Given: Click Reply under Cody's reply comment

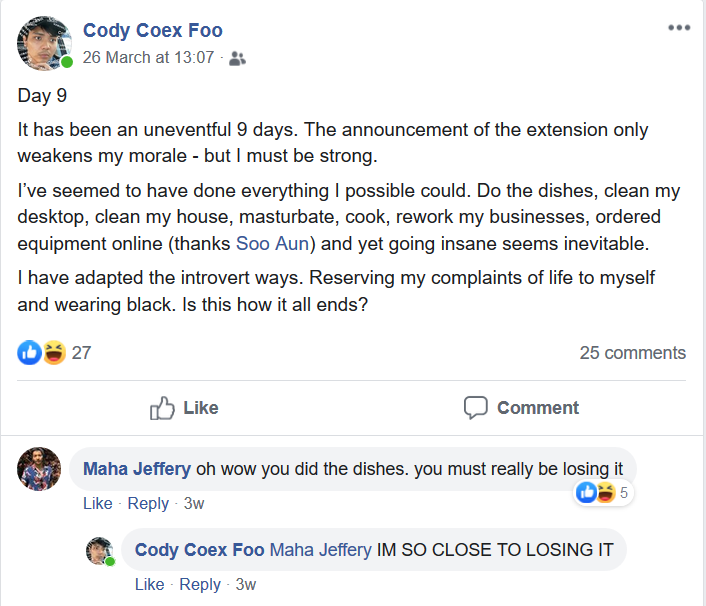Looking at the screenshot, I should pyautogui.click(x=199, y=584).
